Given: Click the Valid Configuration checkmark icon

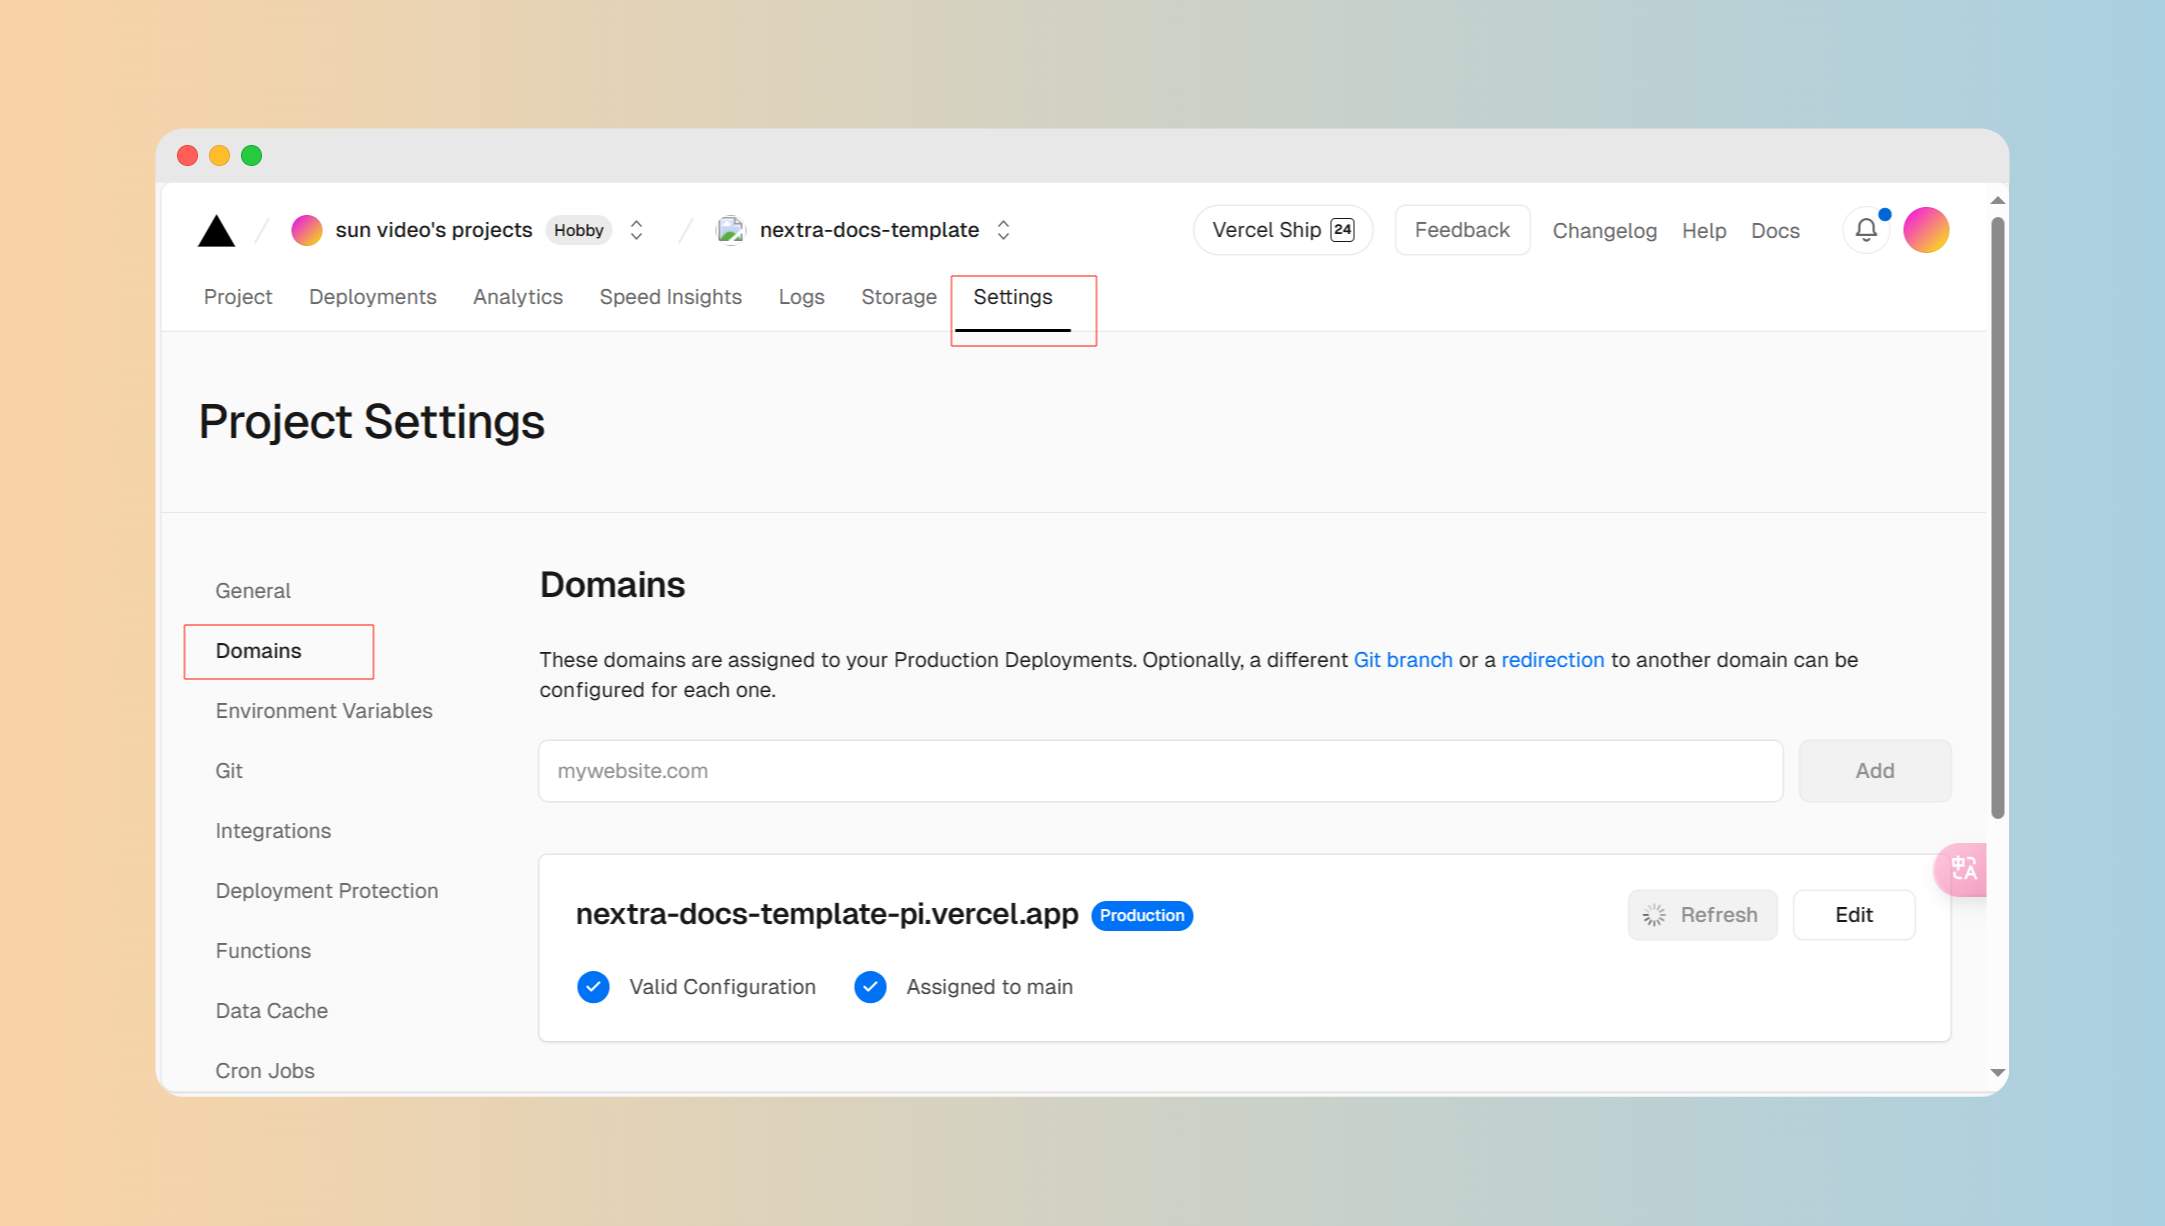Looking at the screenshot, I should [x=593, y=987].
